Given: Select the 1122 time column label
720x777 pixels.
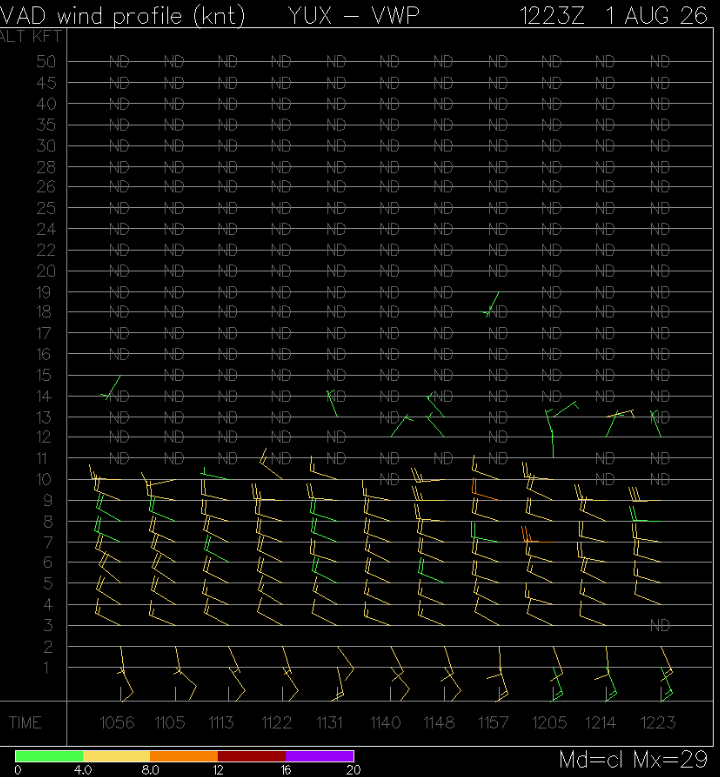Looking at the screenshot, I should (x=277, y=723).
